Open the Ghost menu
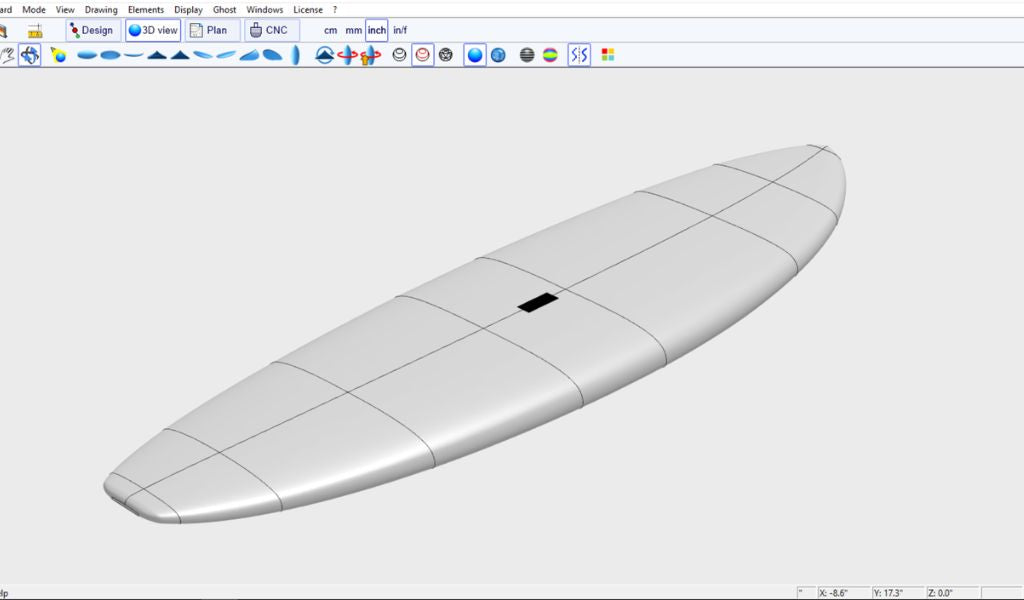The height and width of the screenshot is (600, 1024). point(224,9)
